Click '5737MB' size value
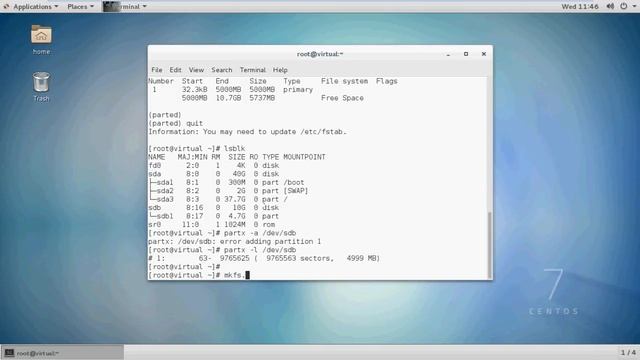 coord(262,98)
